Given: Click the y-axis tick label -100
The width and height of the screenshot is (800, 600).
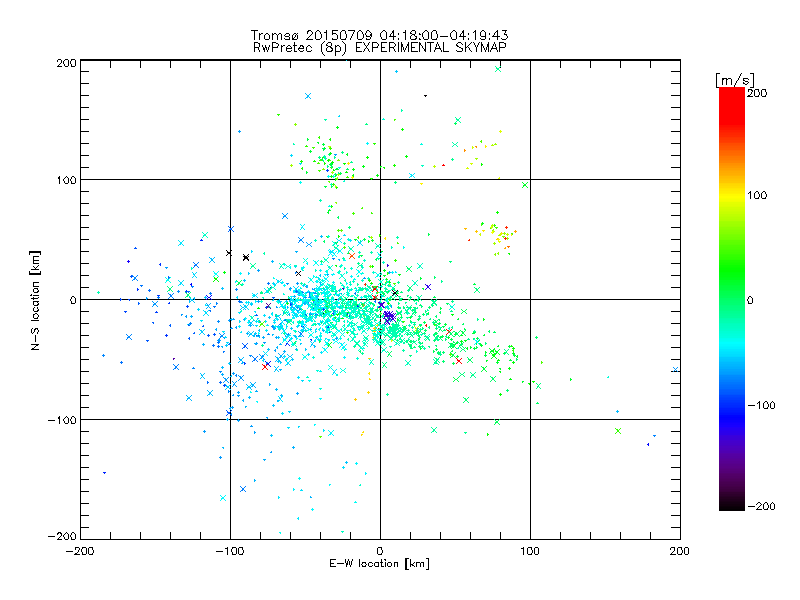Looking at the screenshot, I should tap(62, 420).
